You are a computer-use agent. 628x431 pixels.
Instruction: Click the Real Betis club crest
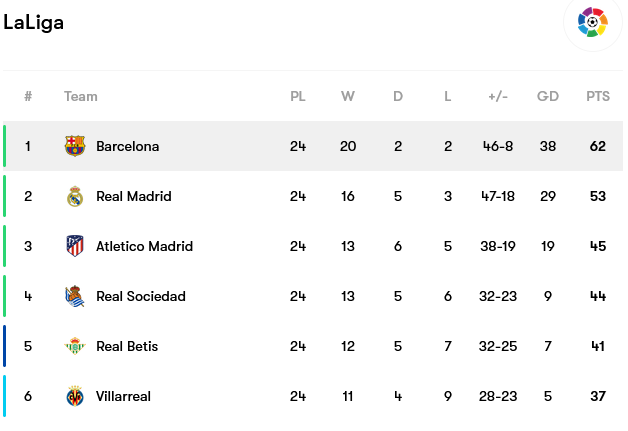pos(75,346)
